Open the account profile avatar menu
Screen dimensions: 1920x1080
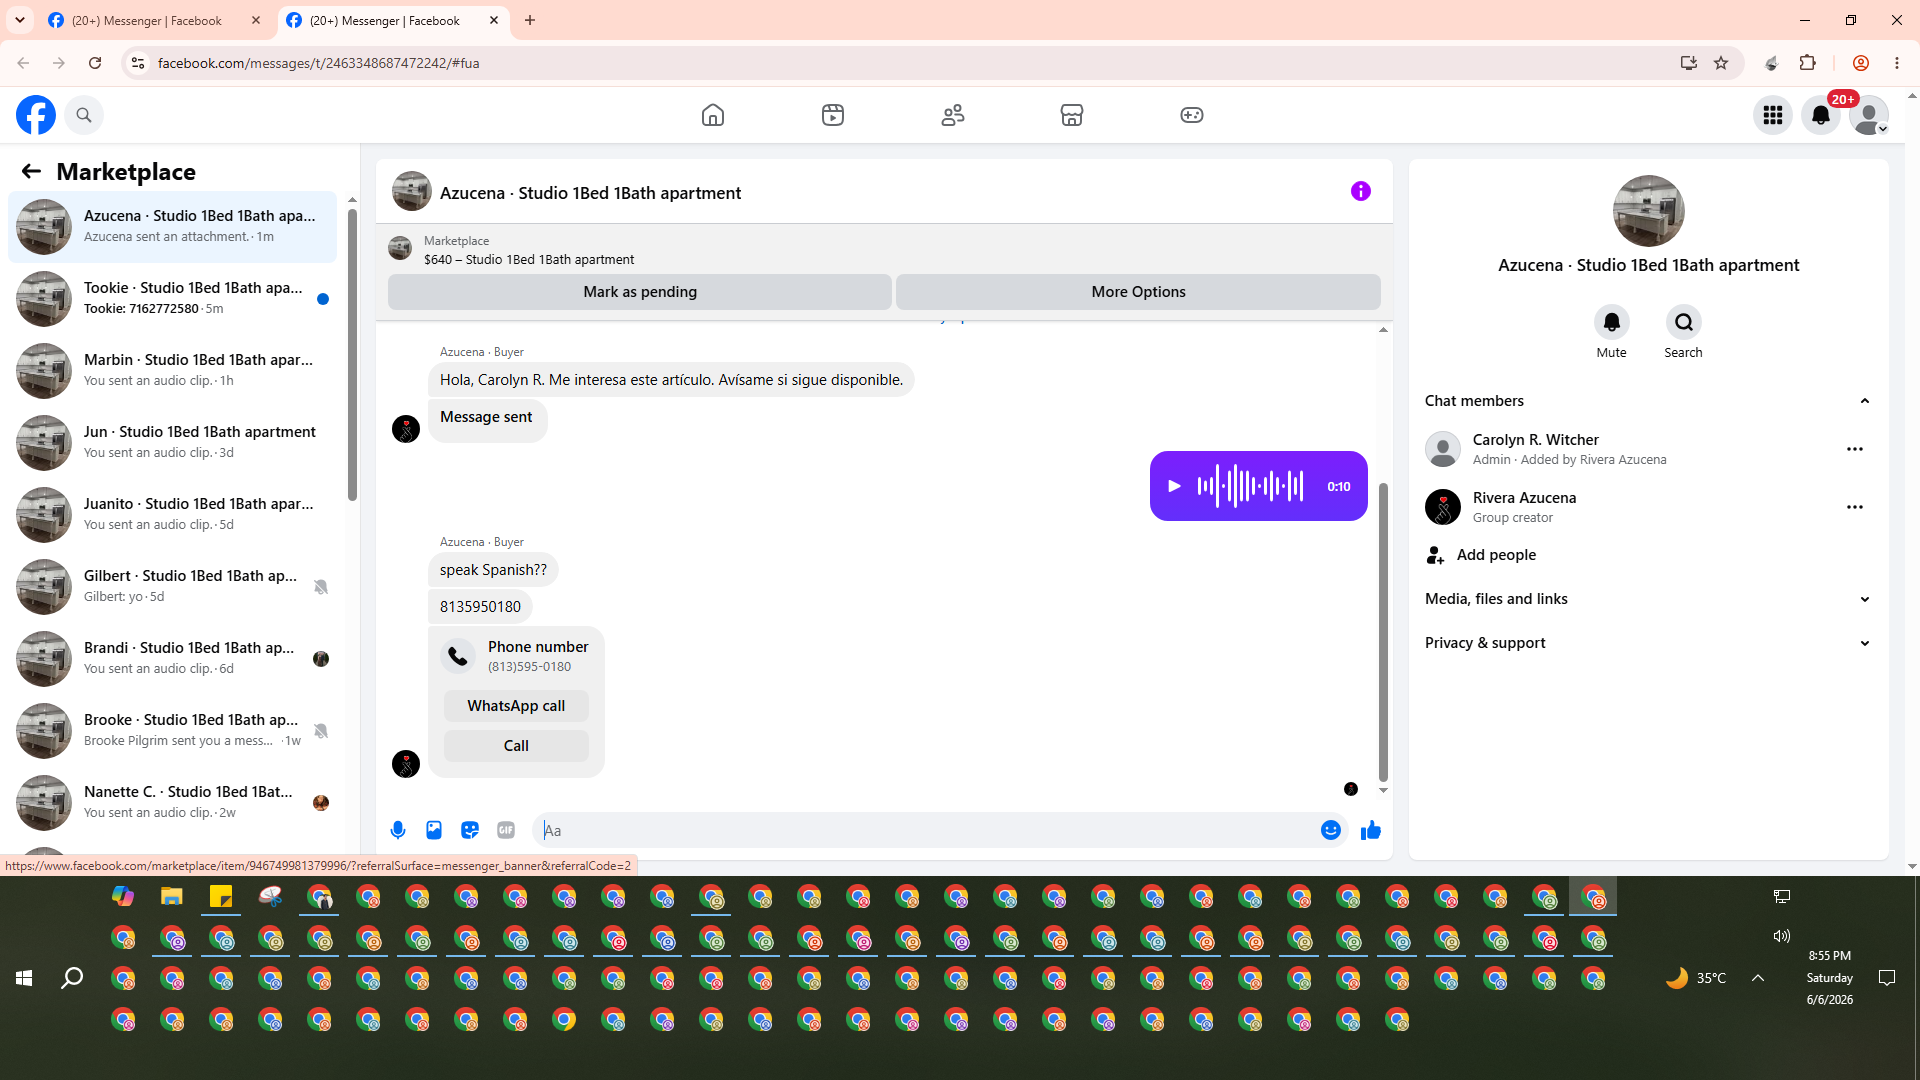(x=1869, y=115)
